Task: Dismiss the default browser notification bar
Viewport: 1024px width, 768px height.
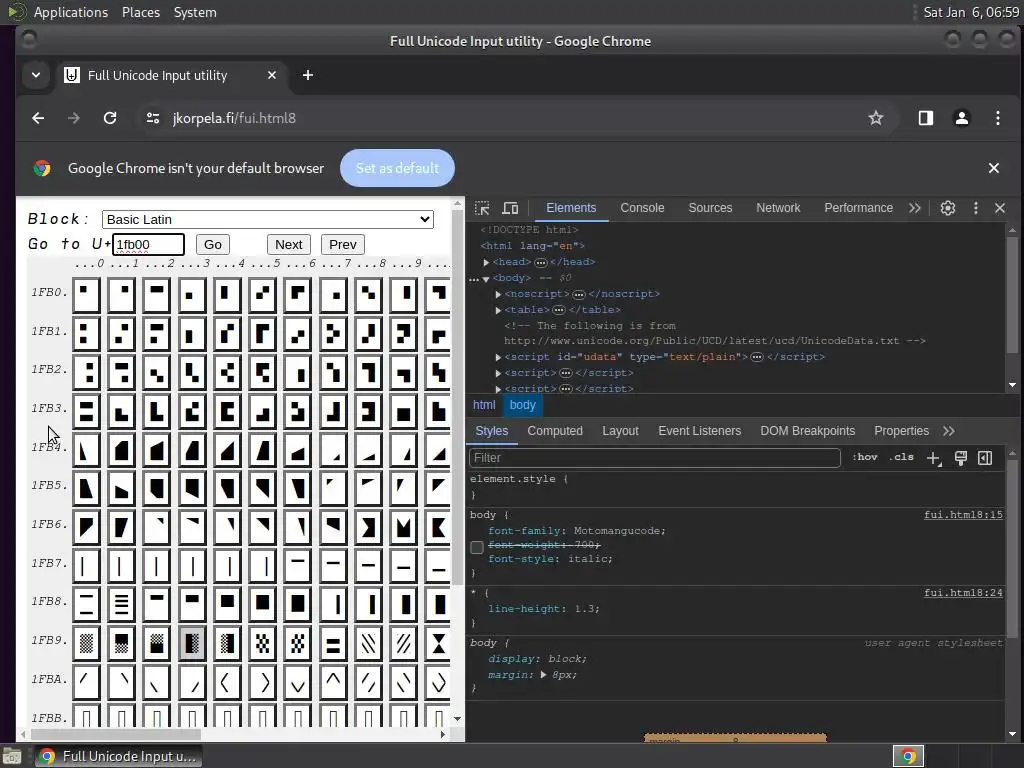Action: tap(993, 168)
